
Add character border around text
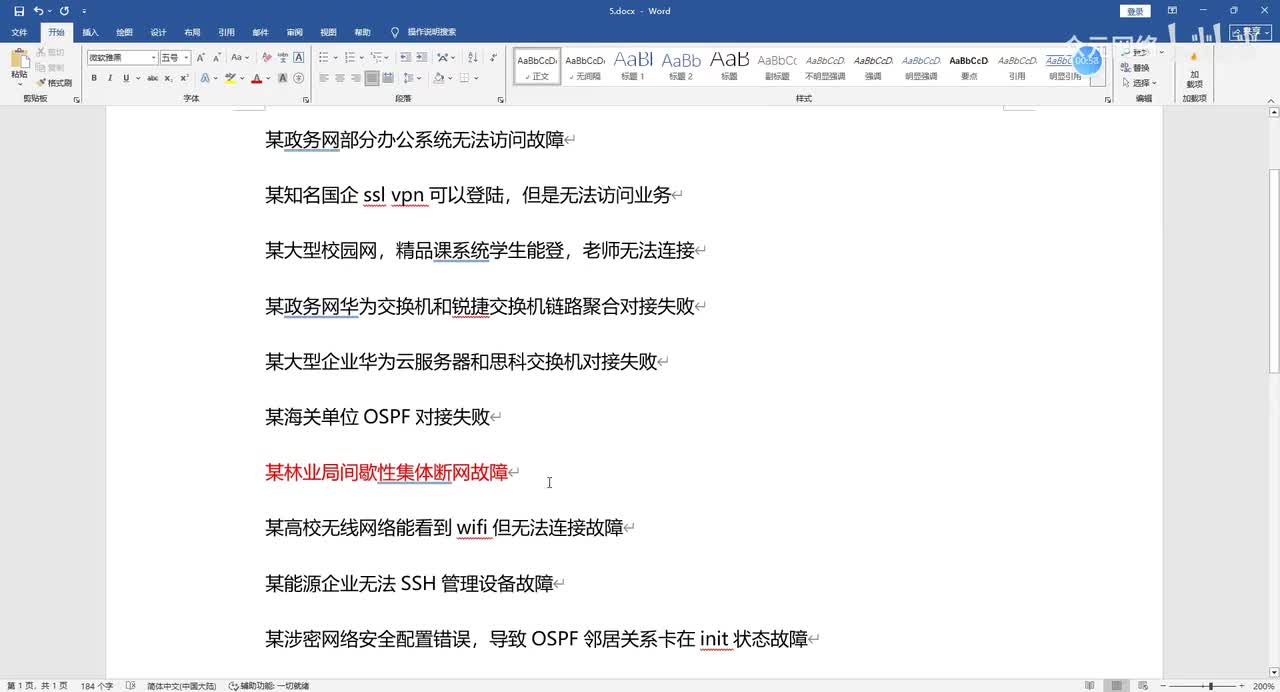(x=299, y=58)
